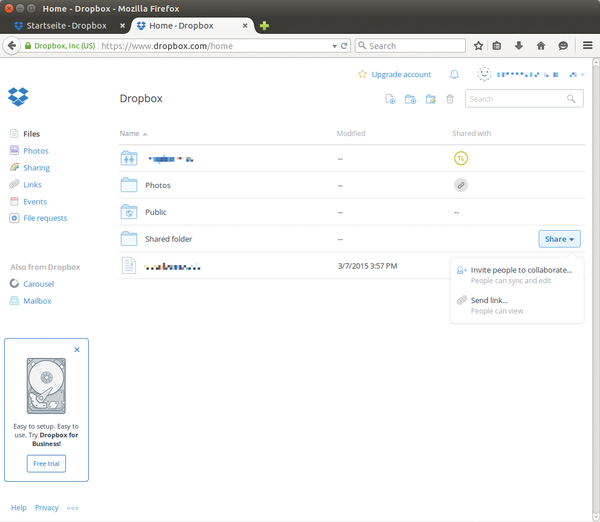This screenshot has width=600, height=522.
Task: Close the Home - Dropbox tab
Action: click(x=245, y=26)
